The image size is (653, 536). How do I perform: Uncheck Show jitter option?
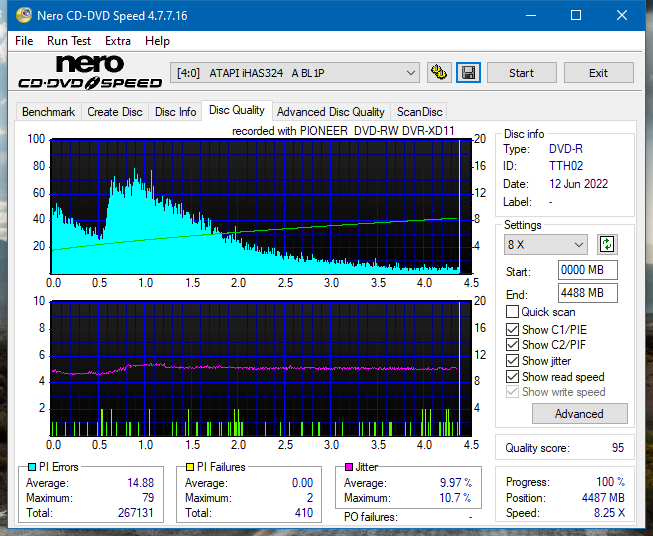coord(512,361)
